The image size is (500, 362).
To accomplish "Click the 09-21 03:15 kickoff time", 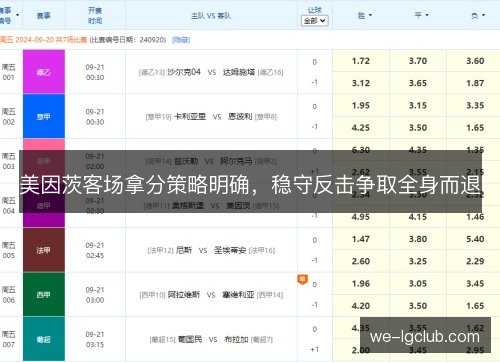I will coord(95,339).
